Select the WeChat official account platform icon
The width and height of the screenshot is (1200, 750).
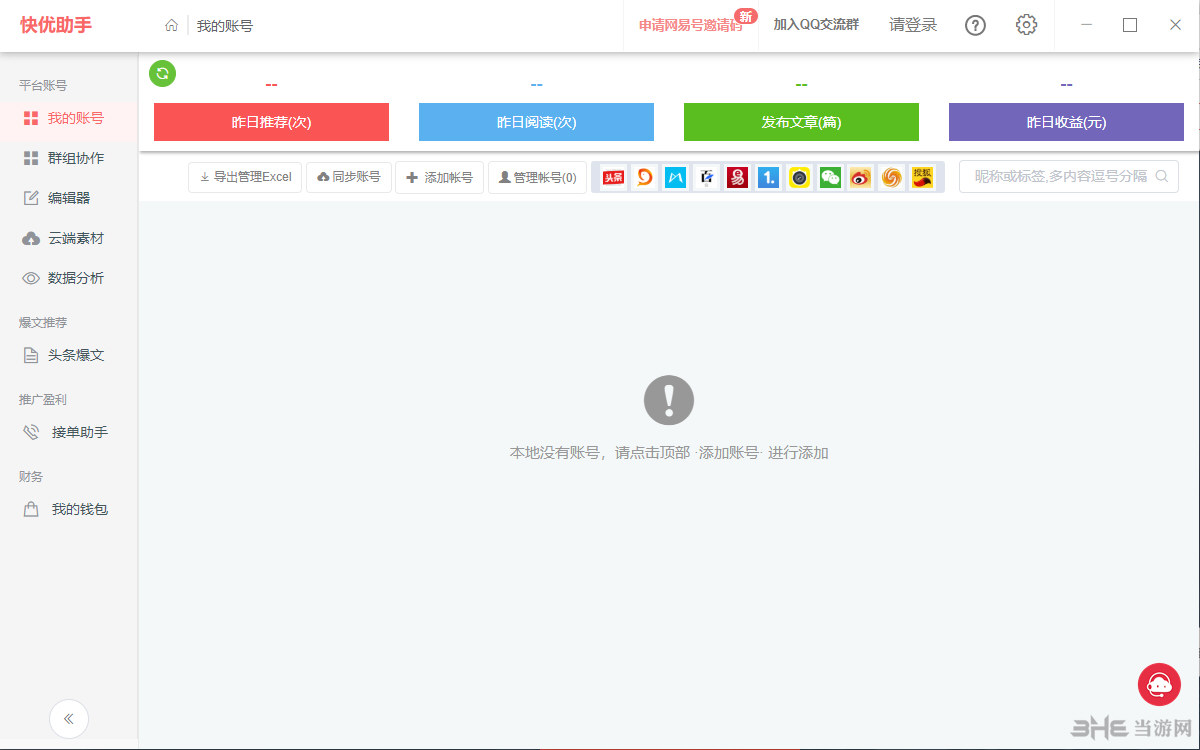tap(830, 177)
